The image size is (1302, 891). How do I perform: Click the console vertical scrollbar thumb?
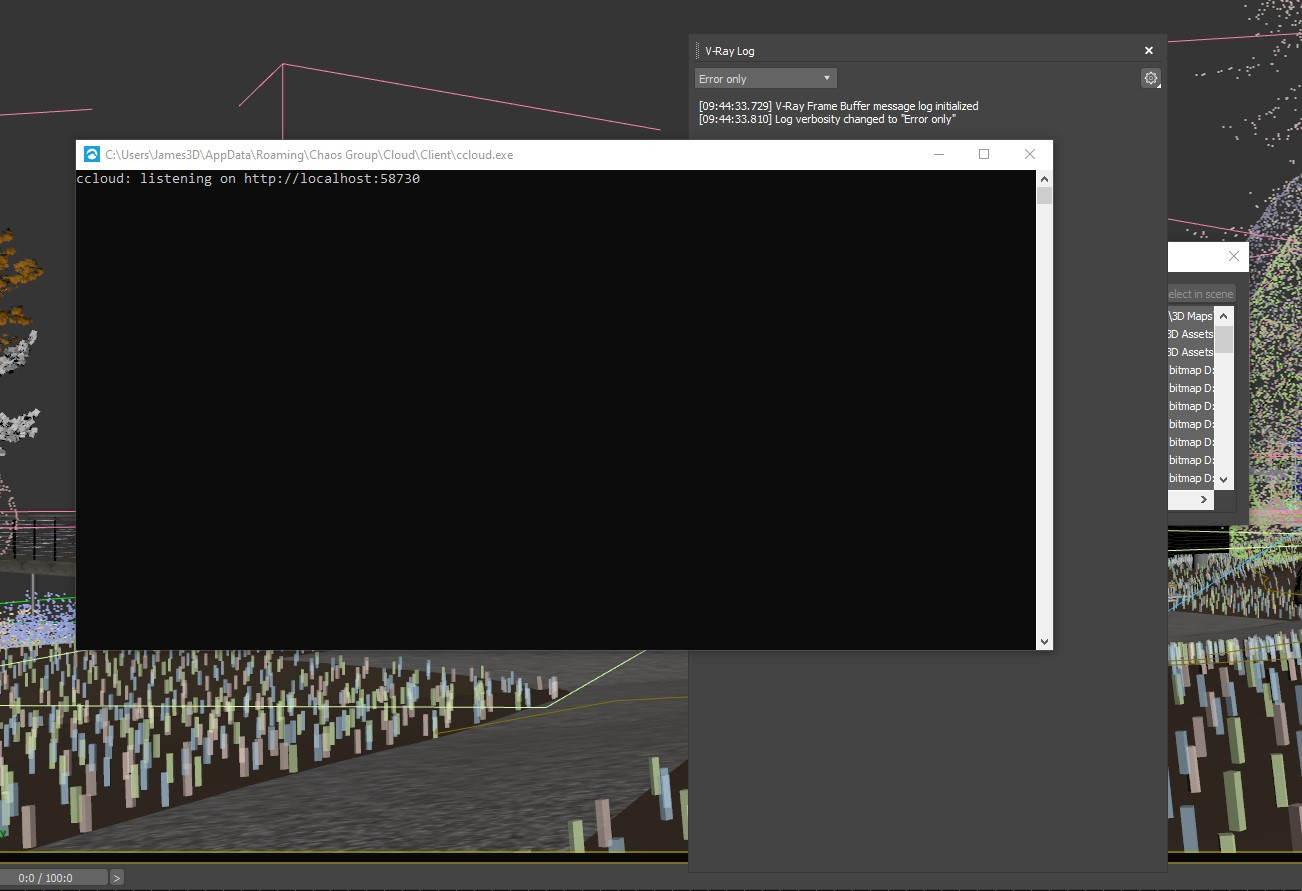click(1044, 196)
